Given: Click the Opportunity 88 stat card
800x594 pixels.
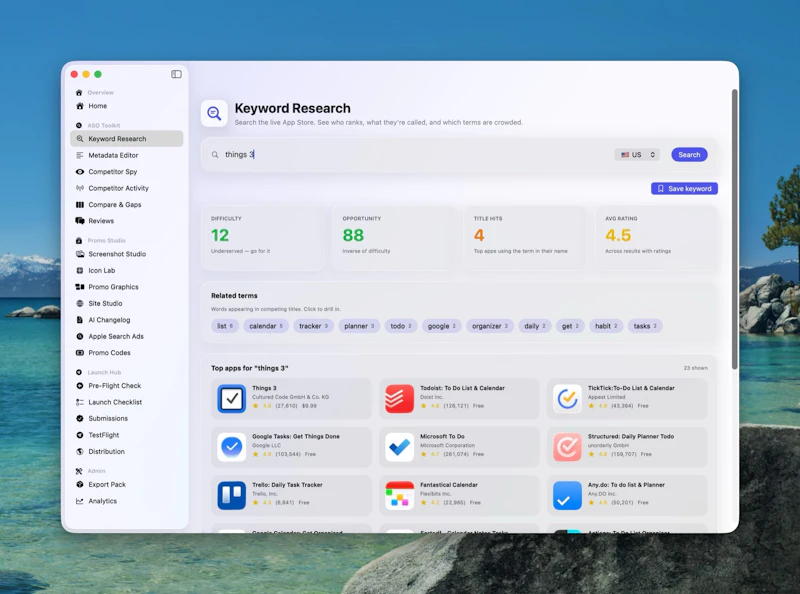Looking at the screenshot, I should point(393,237).
